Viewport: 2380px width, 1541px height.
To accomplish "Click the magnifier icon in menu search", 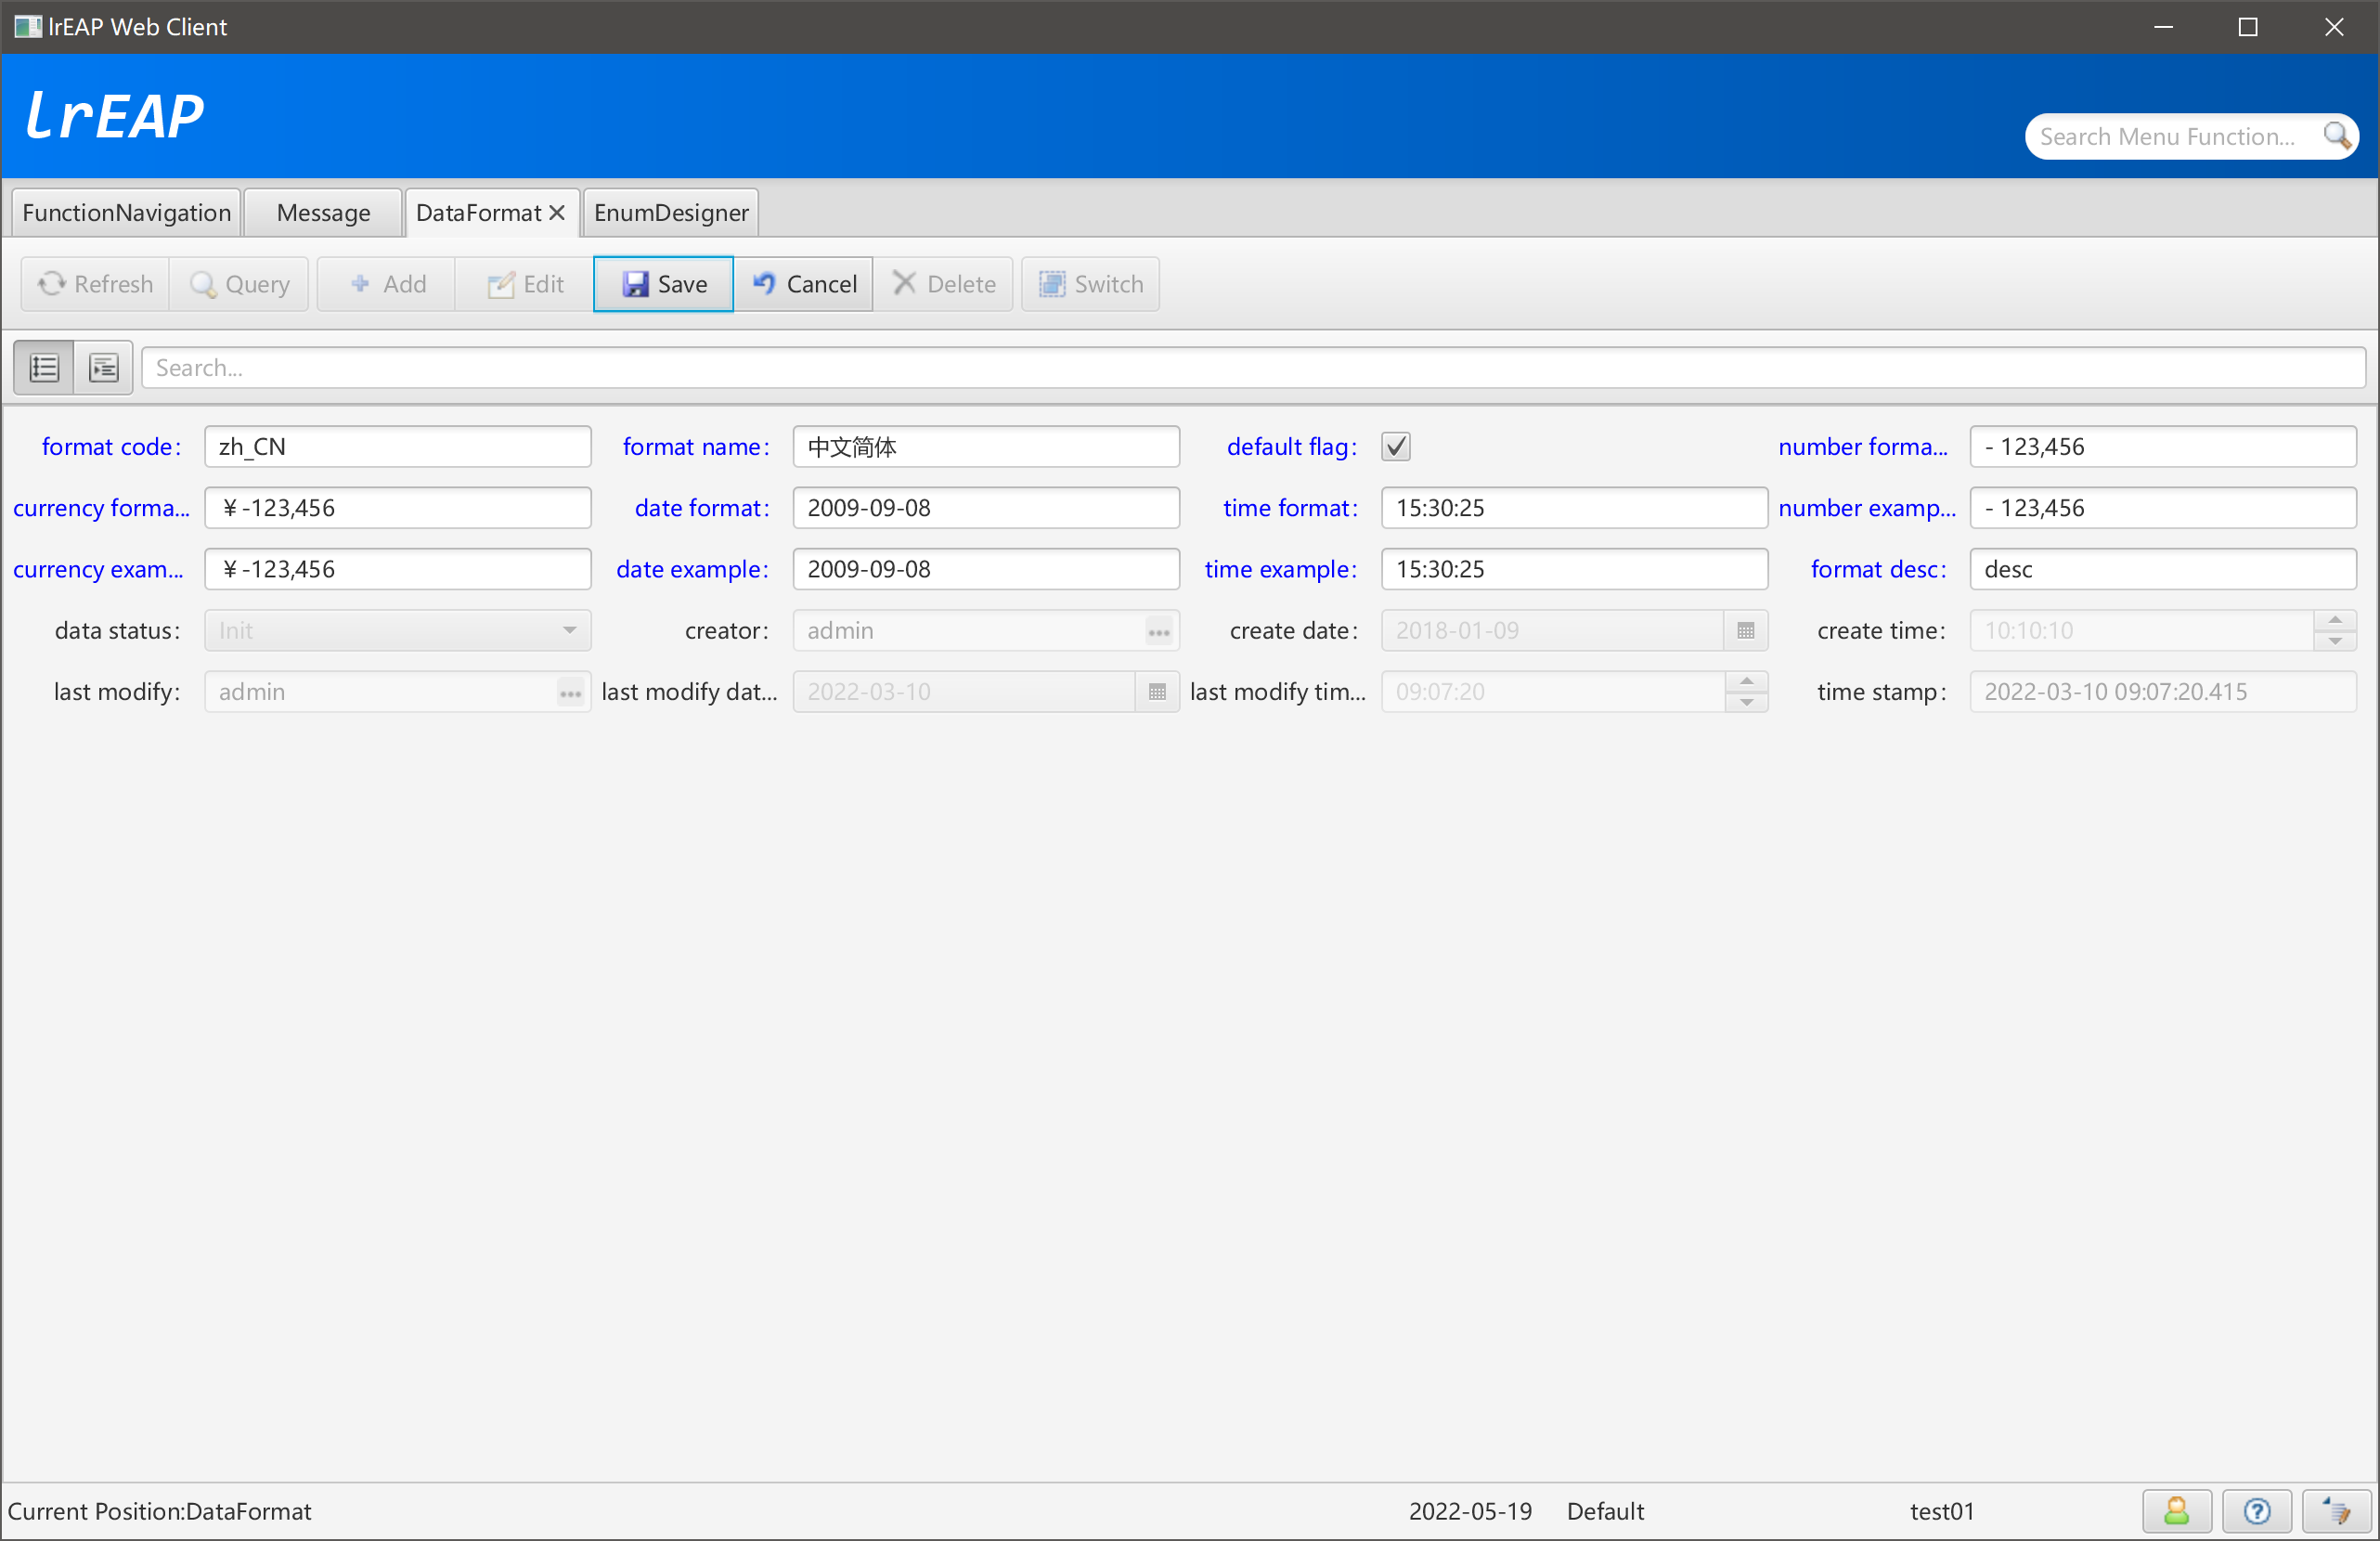I will [x=2337, y=135].
